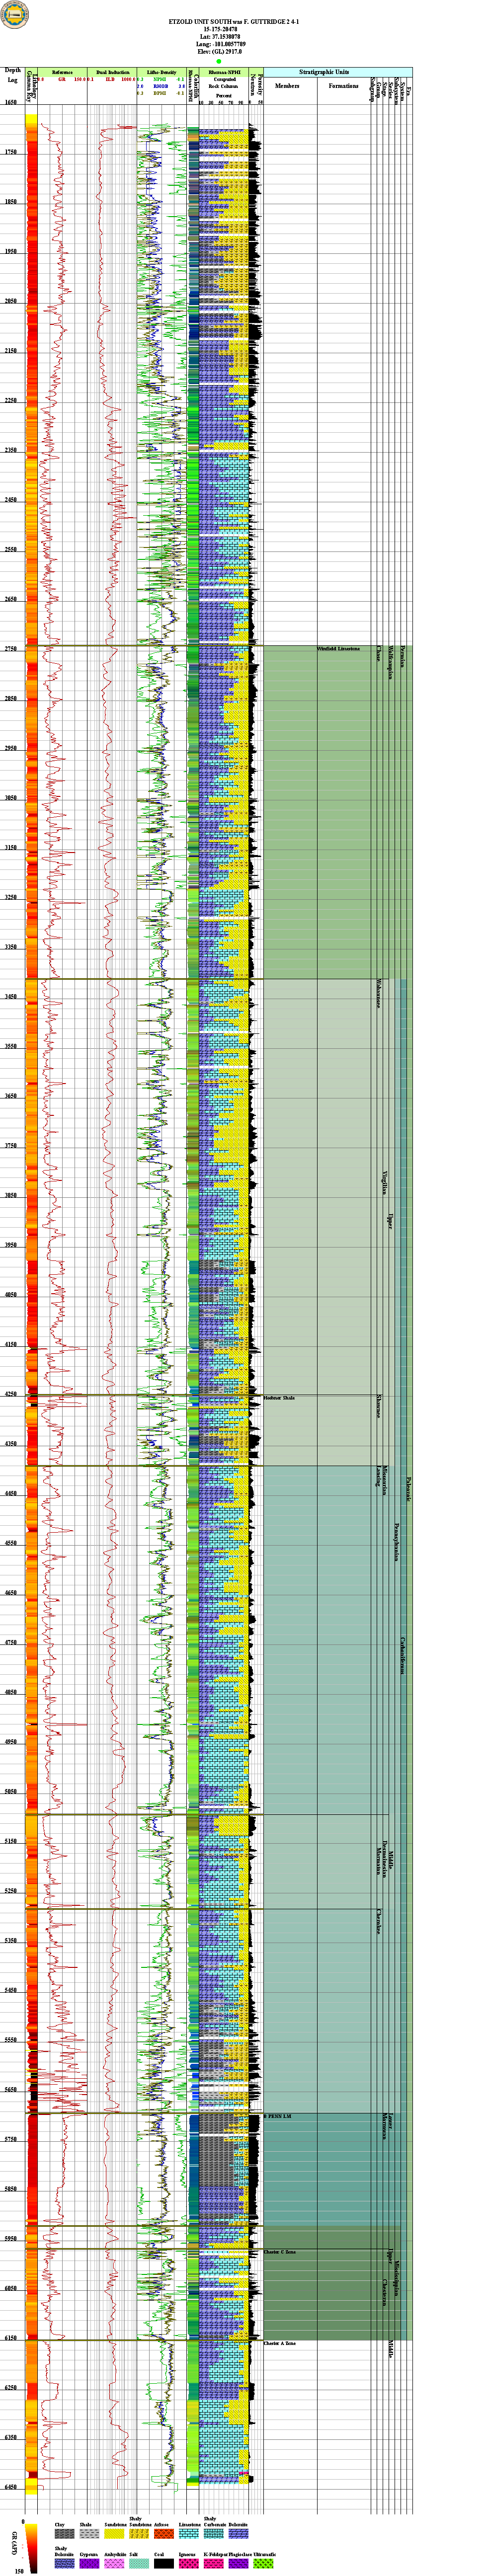The image size is (487, 2576).
Task: Click the 'Paleozoic' era label
Action: coord(408,1490)
